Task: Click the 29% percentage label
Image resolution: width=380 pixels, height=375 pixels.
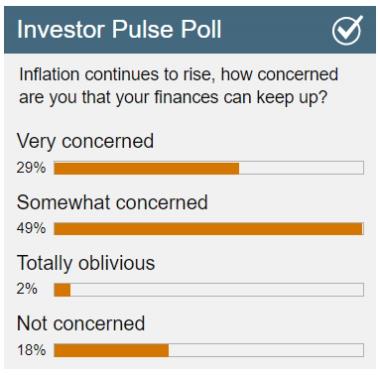Action: (x=31, y=168)
